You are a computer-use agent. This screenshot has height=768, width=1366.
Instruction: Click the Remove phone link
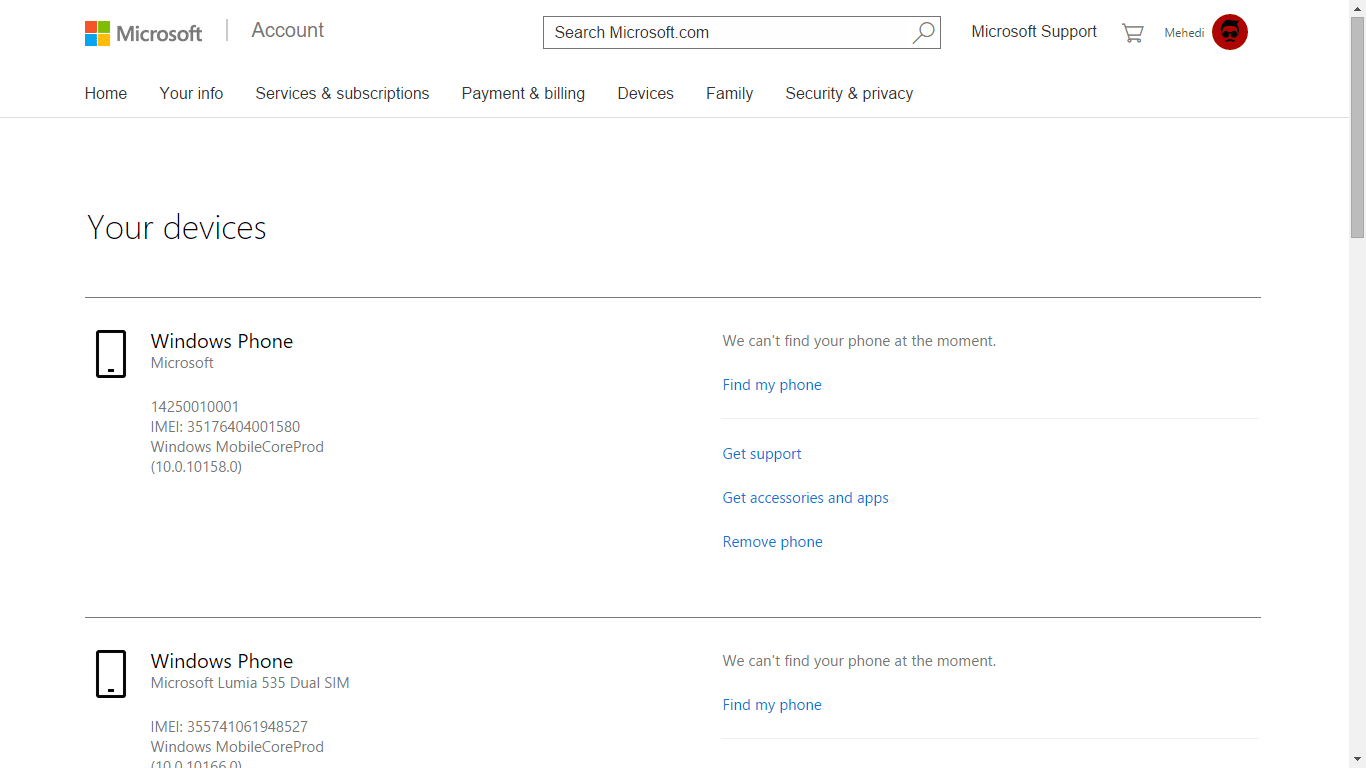coord(772,542)
